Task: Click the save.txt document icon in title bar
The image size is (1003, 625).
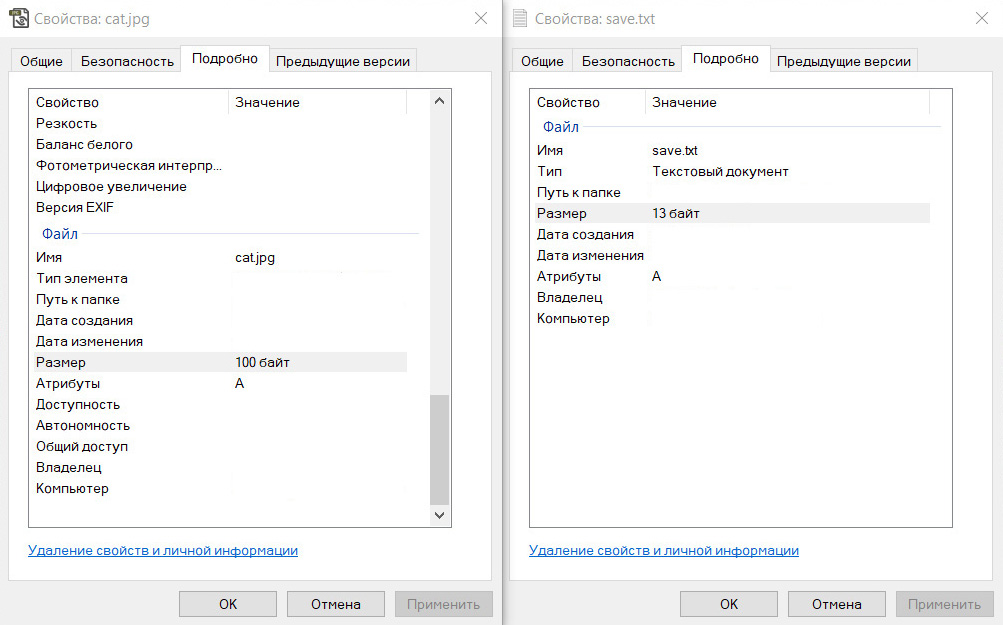Action: 520,19
